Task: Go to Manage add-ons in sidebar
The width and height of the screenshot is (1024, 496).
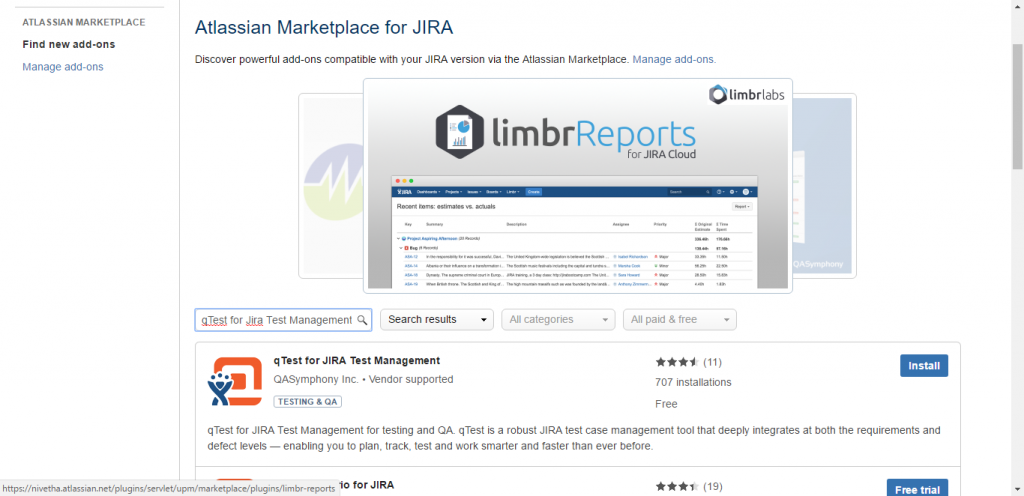Action: pyautogui.click(x=62, y=67)
